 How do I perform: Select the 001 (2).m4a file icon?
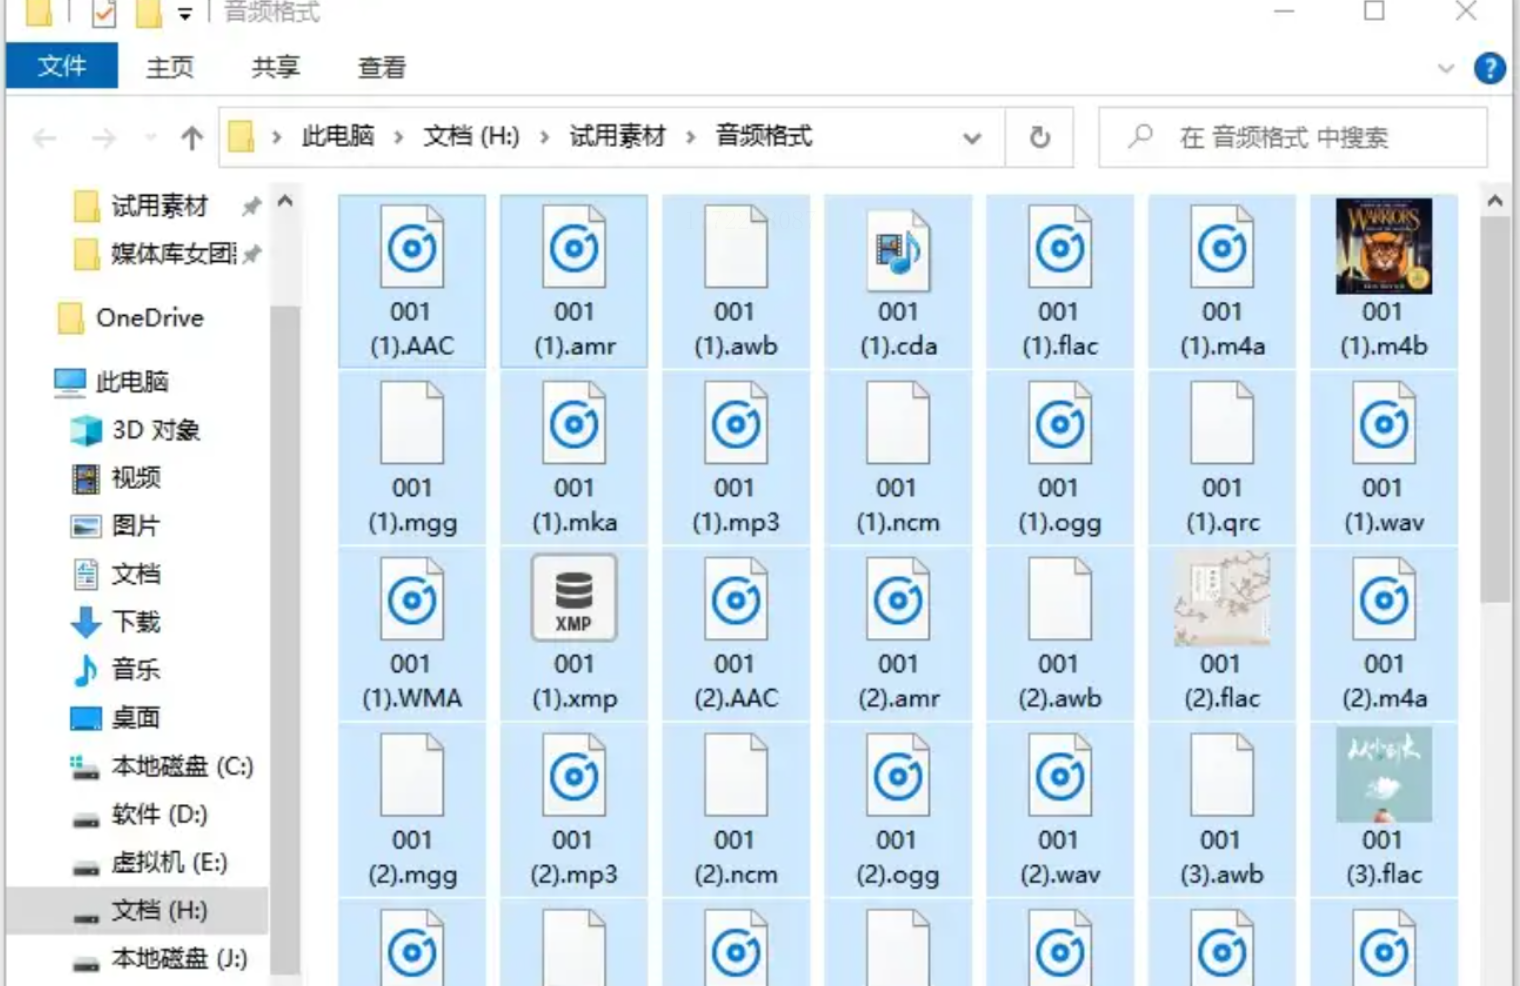click(1384, 600)
